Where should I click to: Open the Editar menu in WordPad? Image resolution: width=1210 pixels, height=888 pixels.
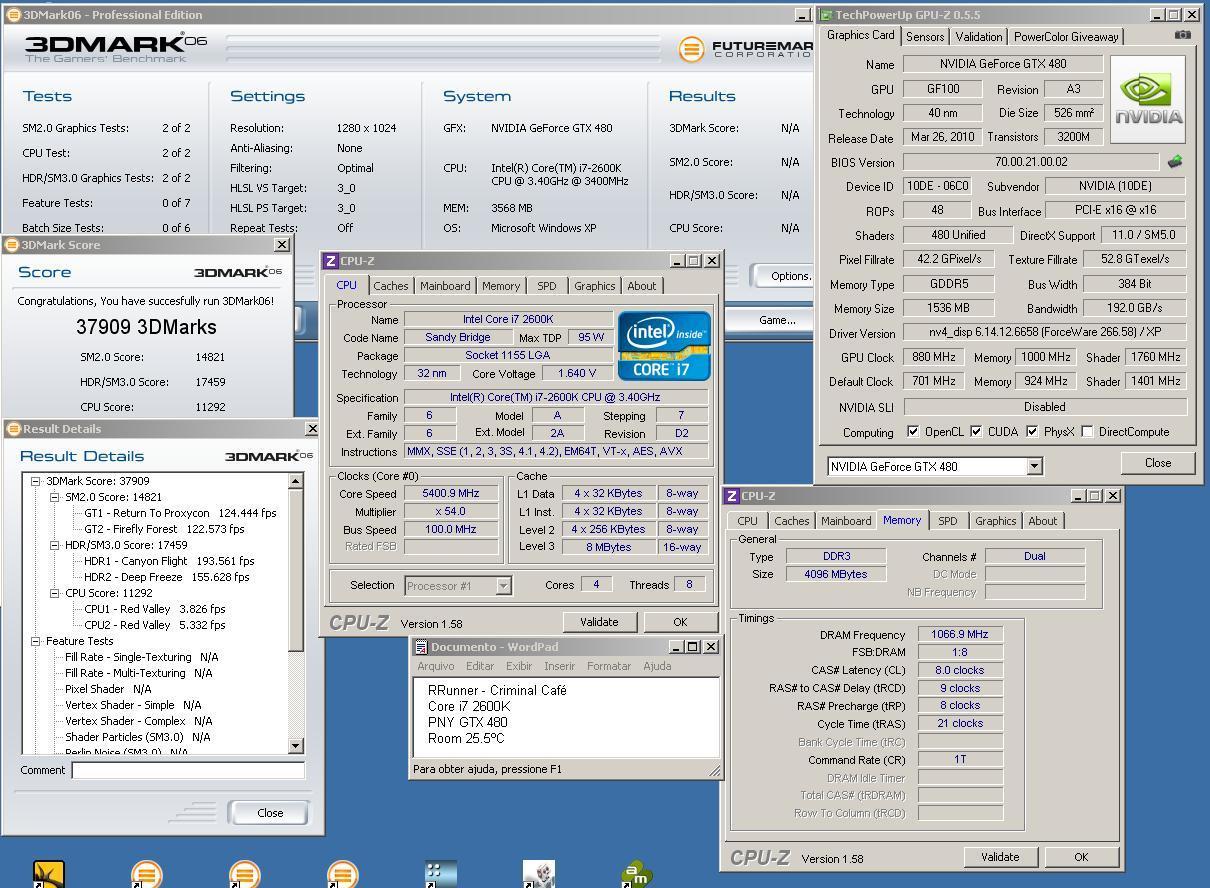tap(480, 666)
